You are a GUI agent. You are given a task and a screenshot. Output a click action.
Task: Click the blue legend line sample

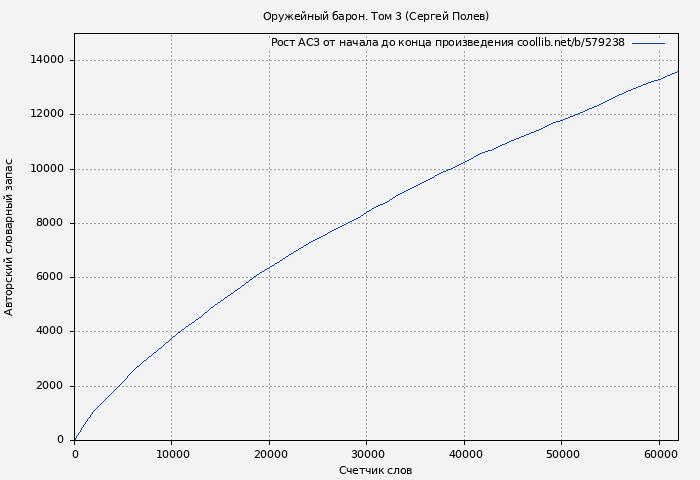tap(648, 43)
